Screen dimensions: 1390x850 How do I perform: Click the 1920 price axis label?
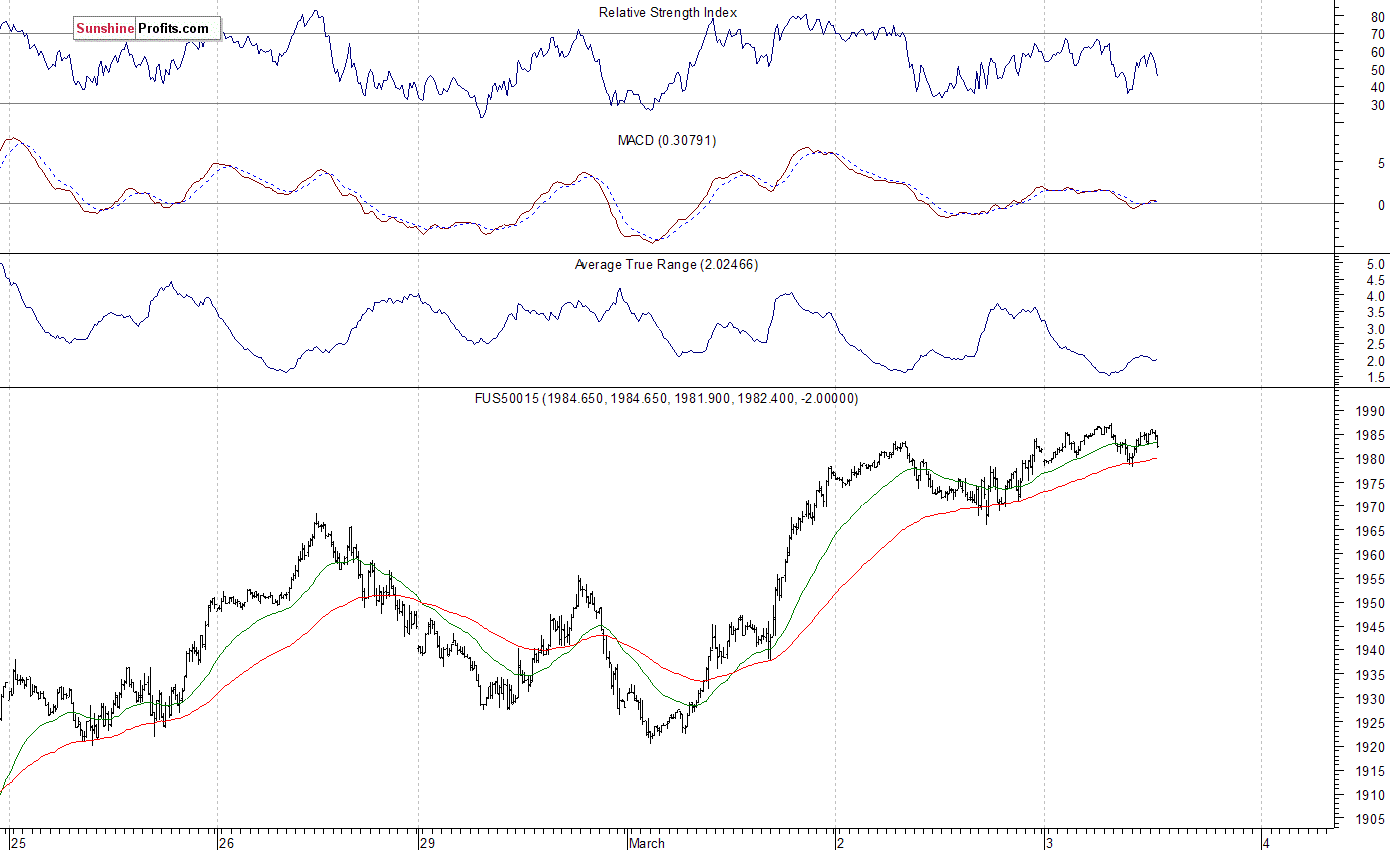1369,747
